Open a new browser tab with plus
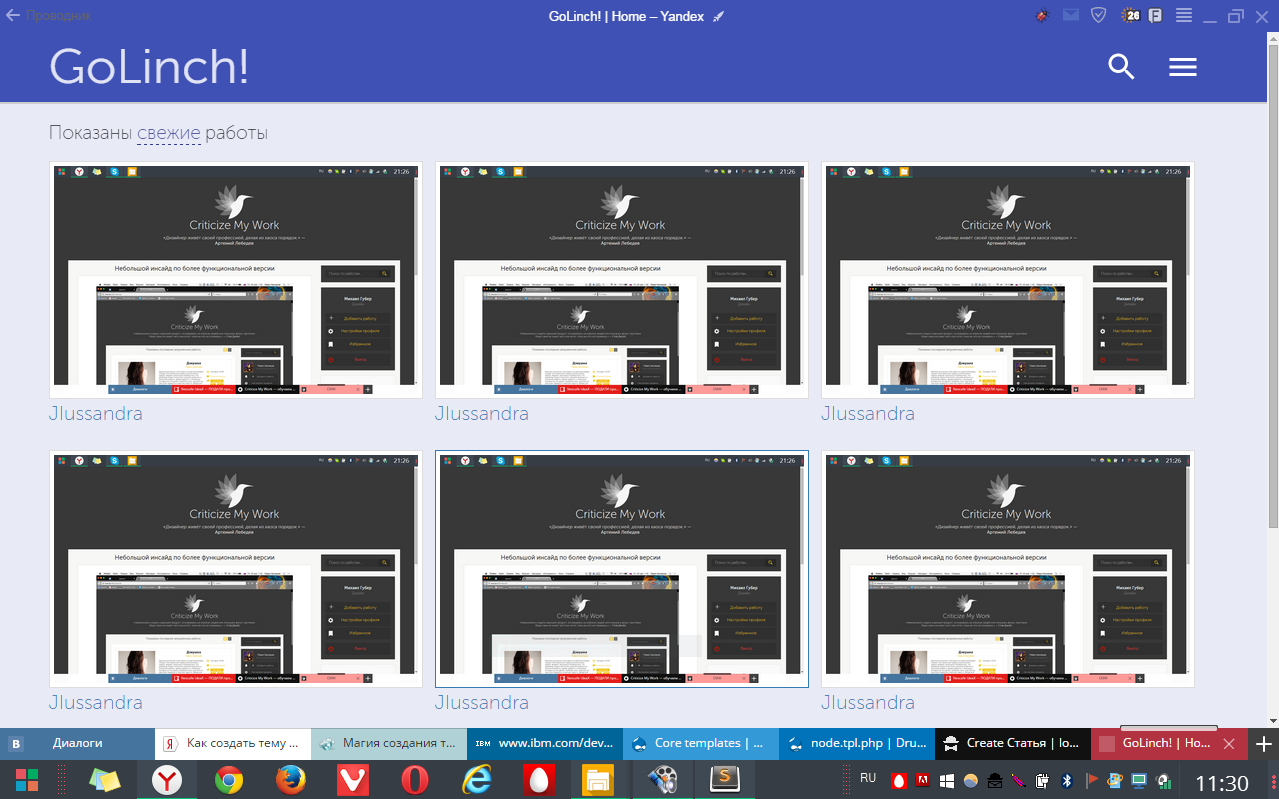 (1264, 743)
